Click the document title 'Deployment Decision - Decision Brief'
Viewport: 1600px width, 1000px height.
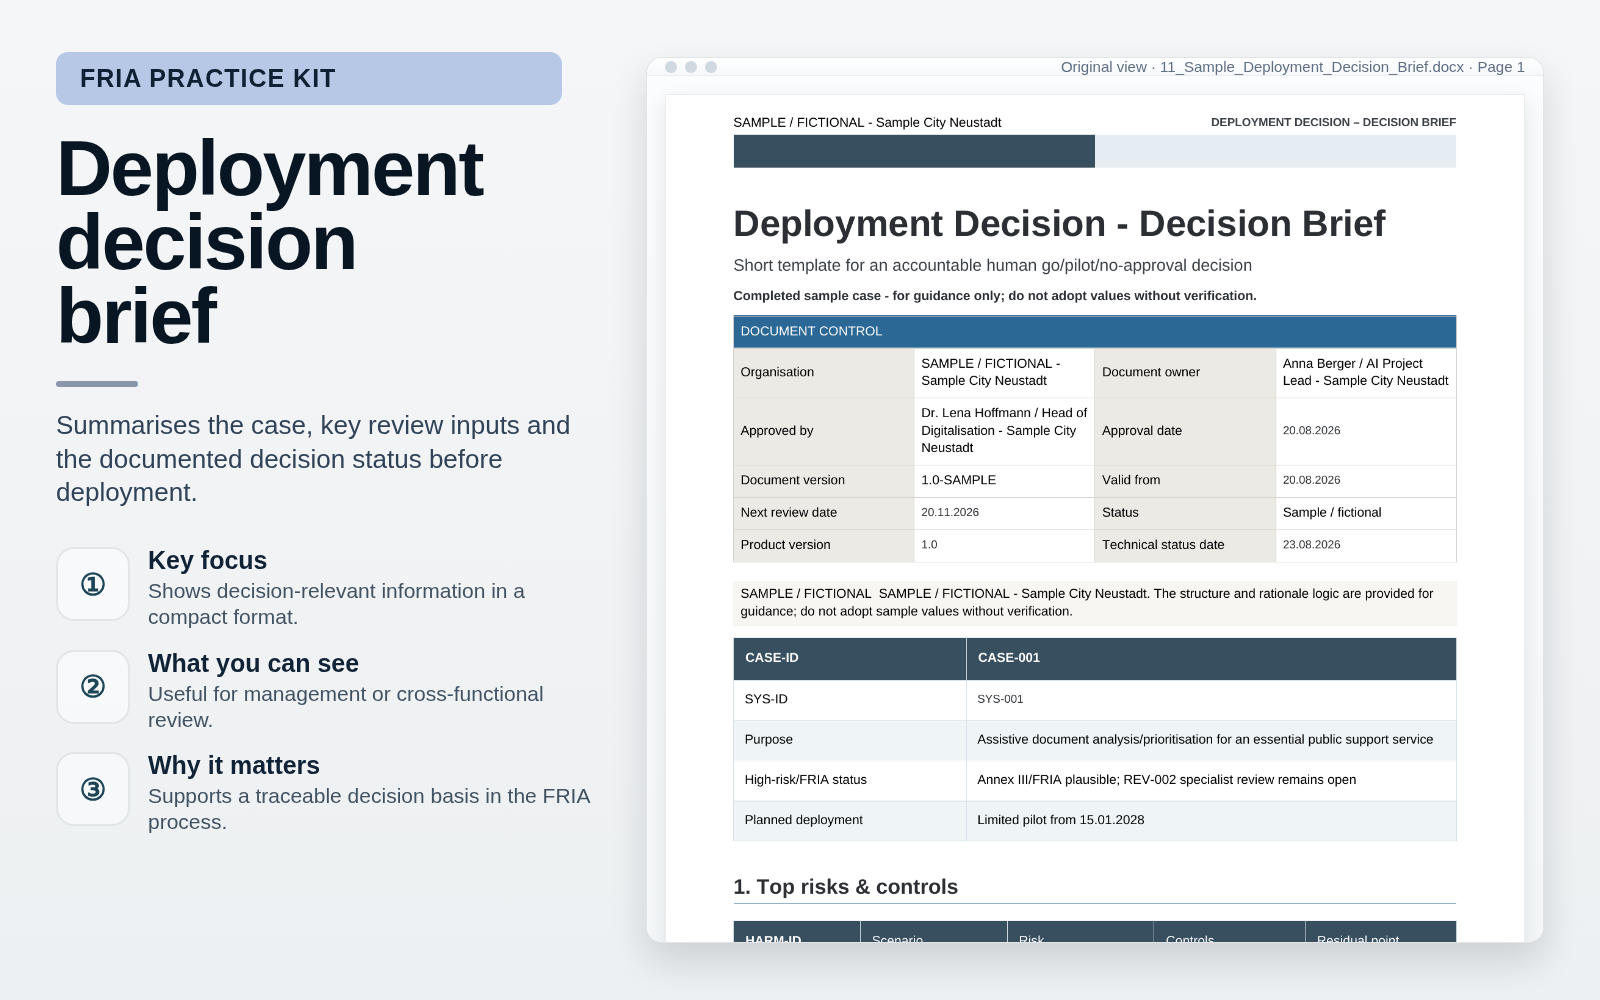click(1059, 224)
